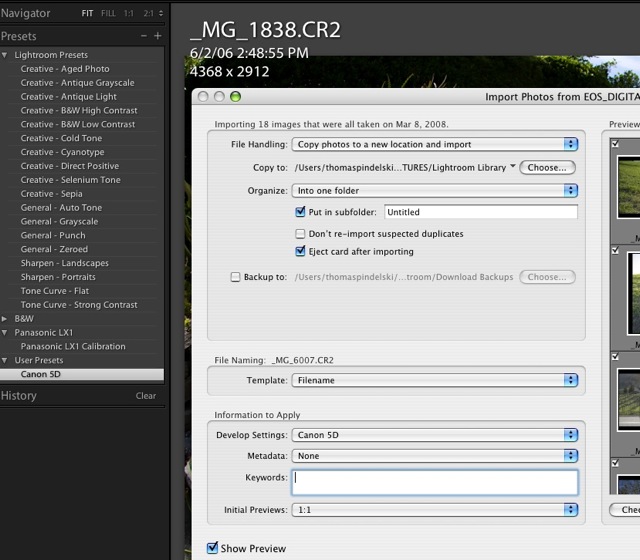Viewport: 640px width, 560px height.
Task: Apply Creative - Antique Grayscale preset
Action: click(77, 83)
